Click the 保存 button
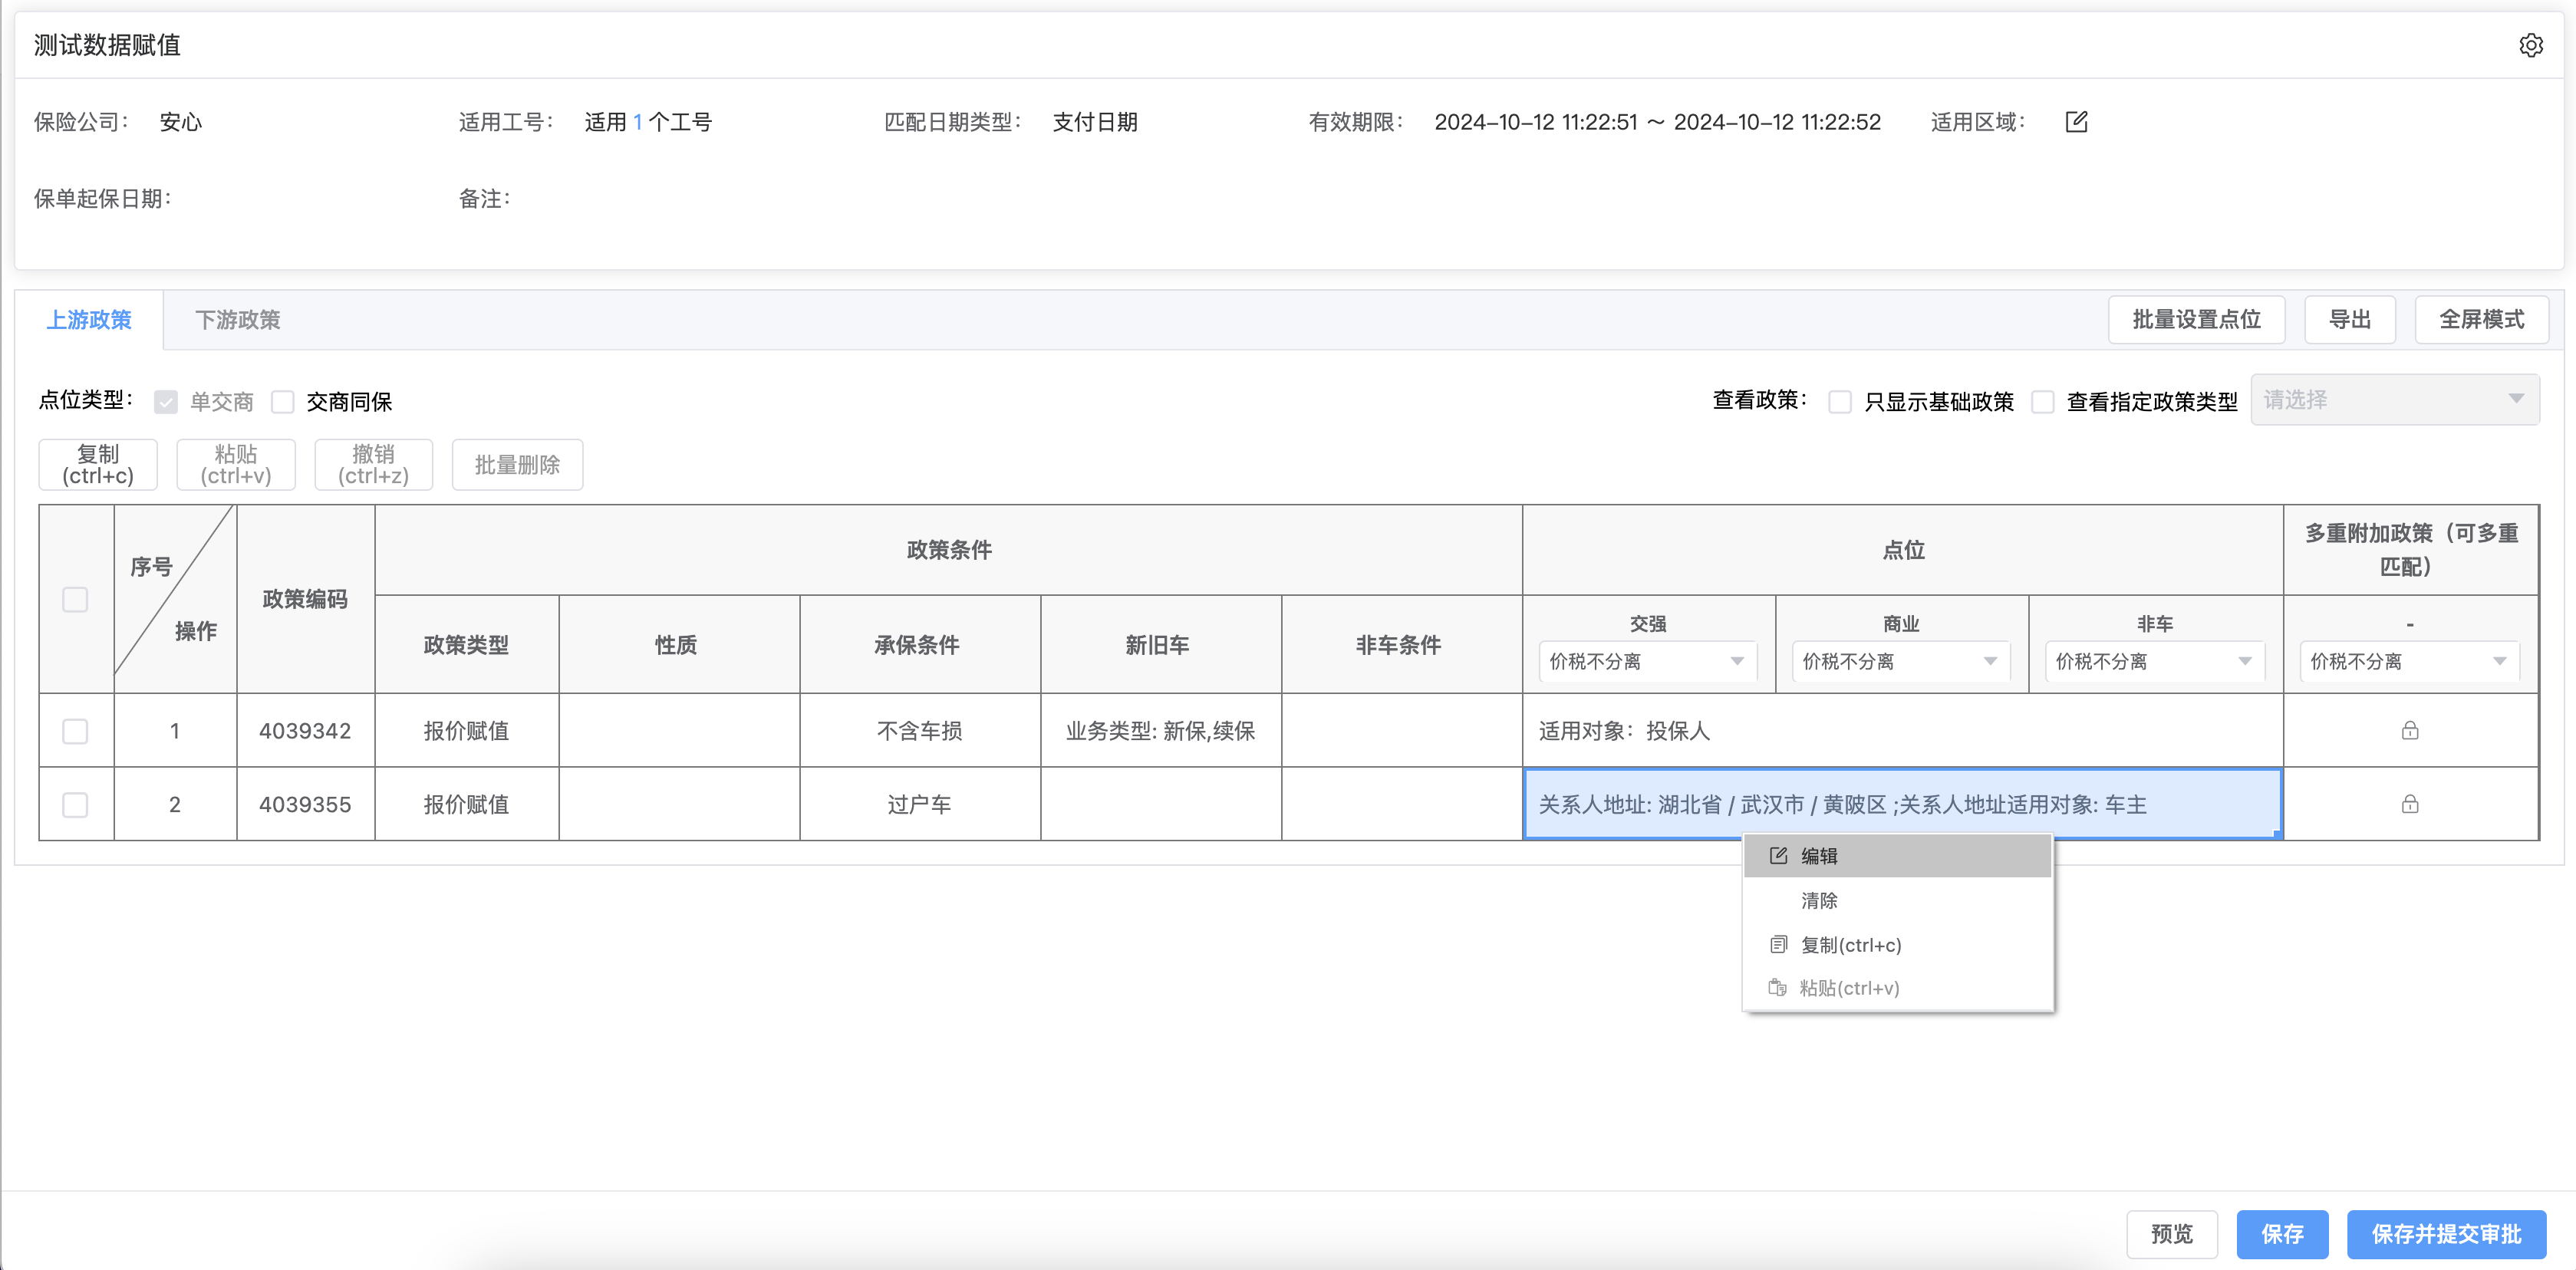This screenshot has height=1270, width=2576. [2282, 1234]
